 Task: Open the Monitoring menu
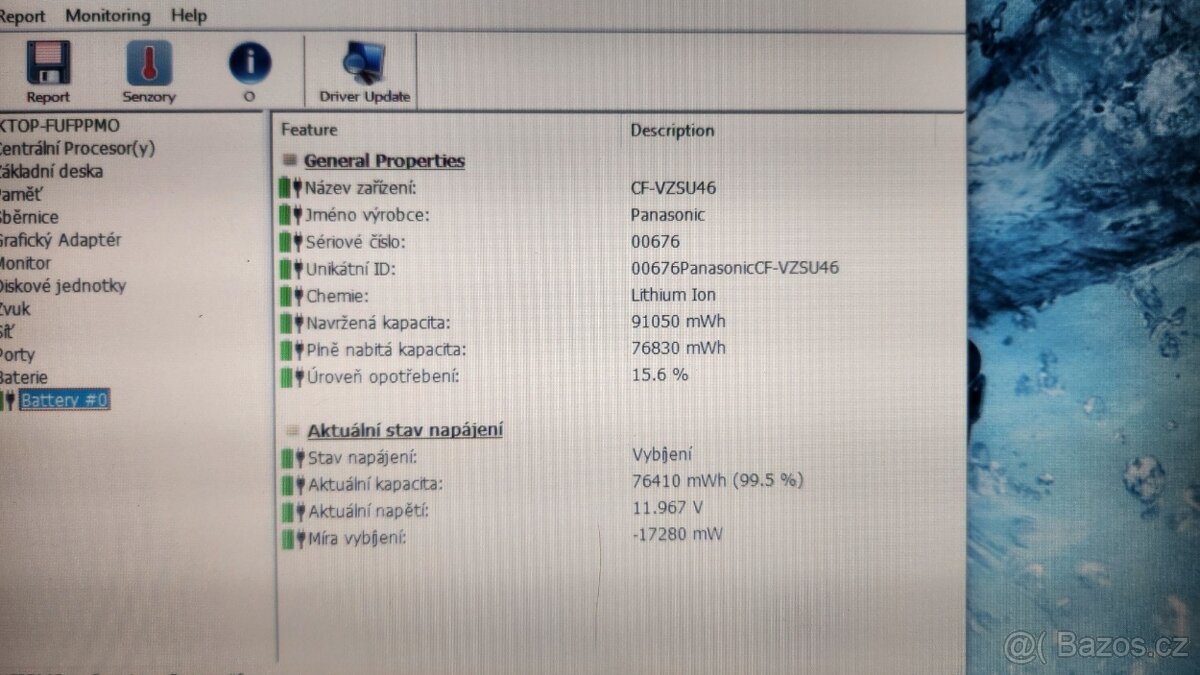107,15
